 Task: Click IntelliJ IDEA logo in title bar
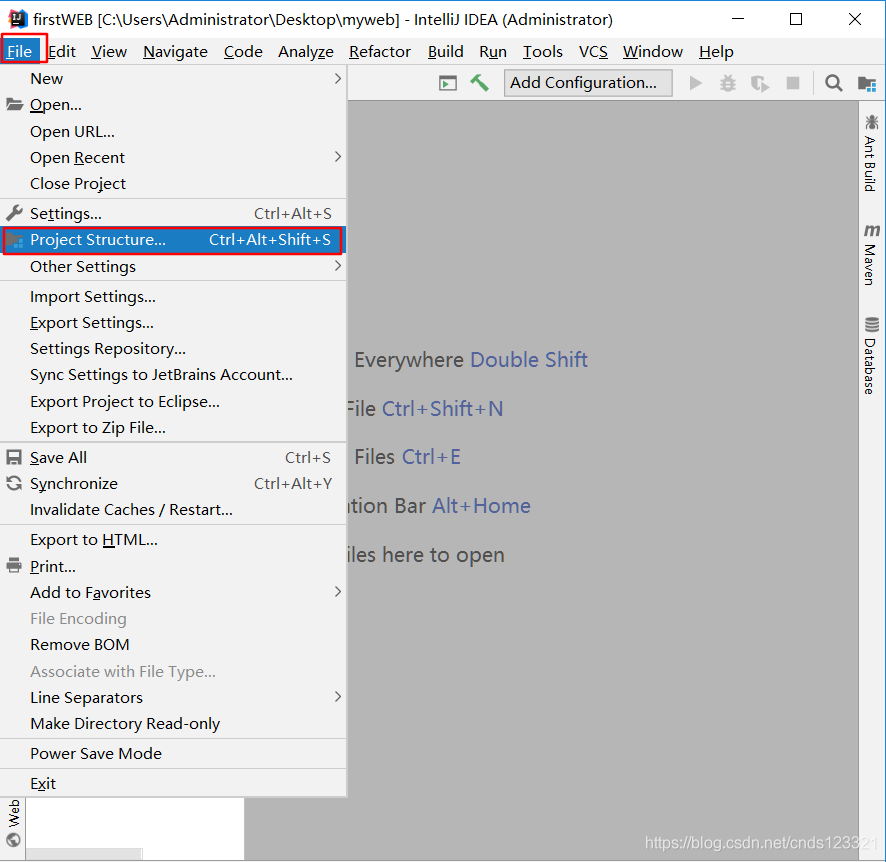[x=18, y=19]
